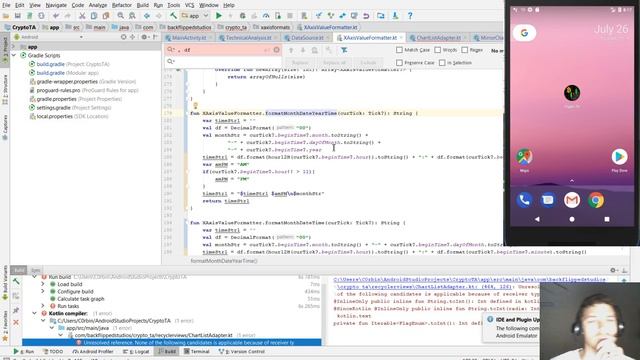The image size is (640, 360).
Task: Click the Revert rollback toolbar icon
Action: coord(366,16)
